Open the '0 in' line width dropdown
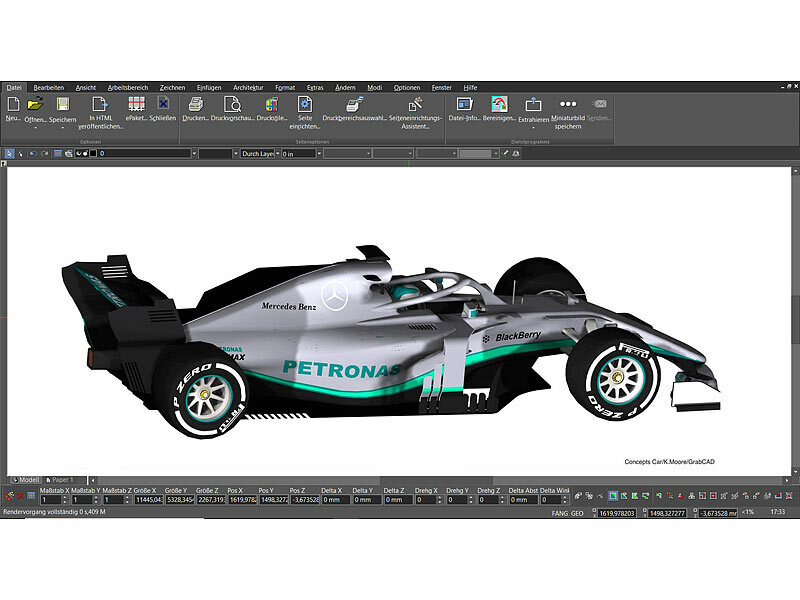Screen dimensions: 800x600 [x=319, y=153]
